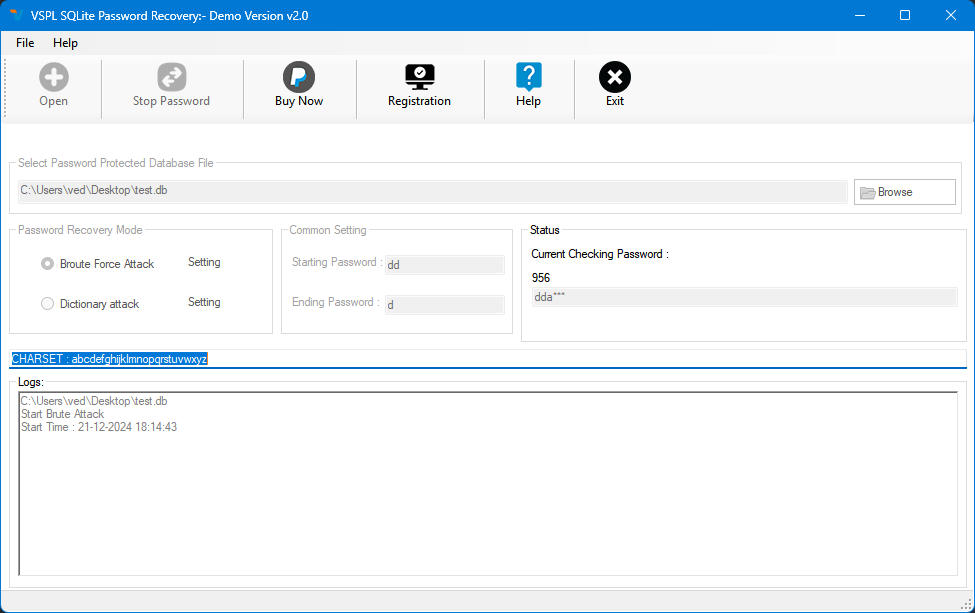Click the VSPL app logo in title bar
This screenshot has width=975, height=613.
[x=16, y=15]
